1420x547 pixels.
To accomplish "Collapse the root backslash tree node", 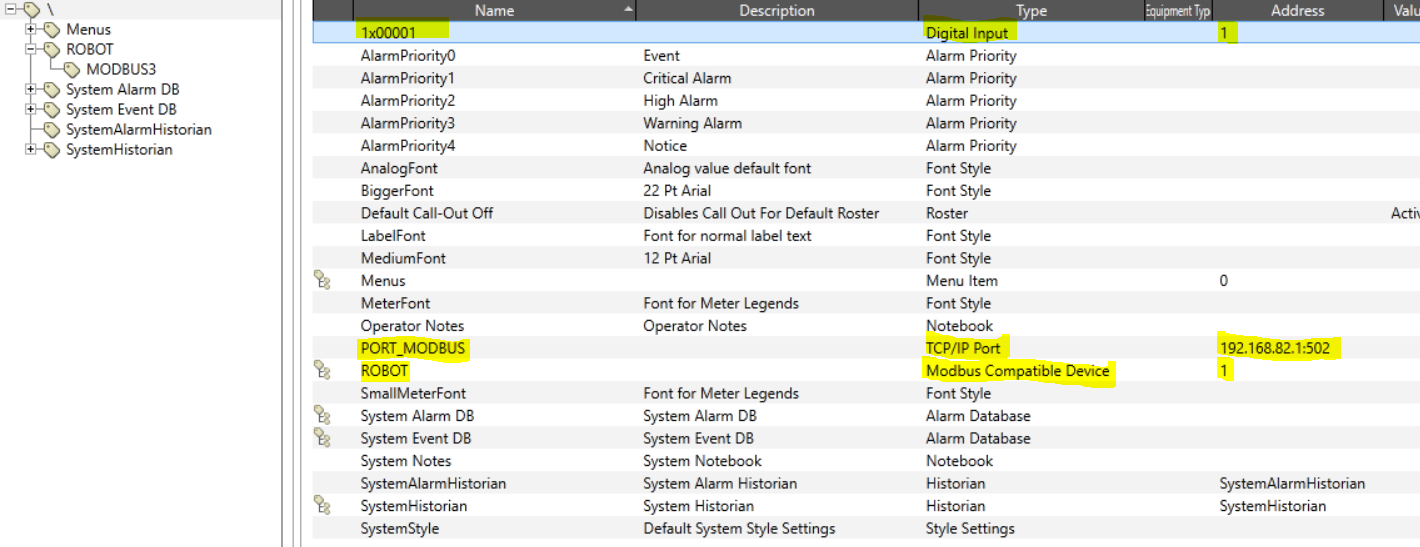I will pos(11,9).
